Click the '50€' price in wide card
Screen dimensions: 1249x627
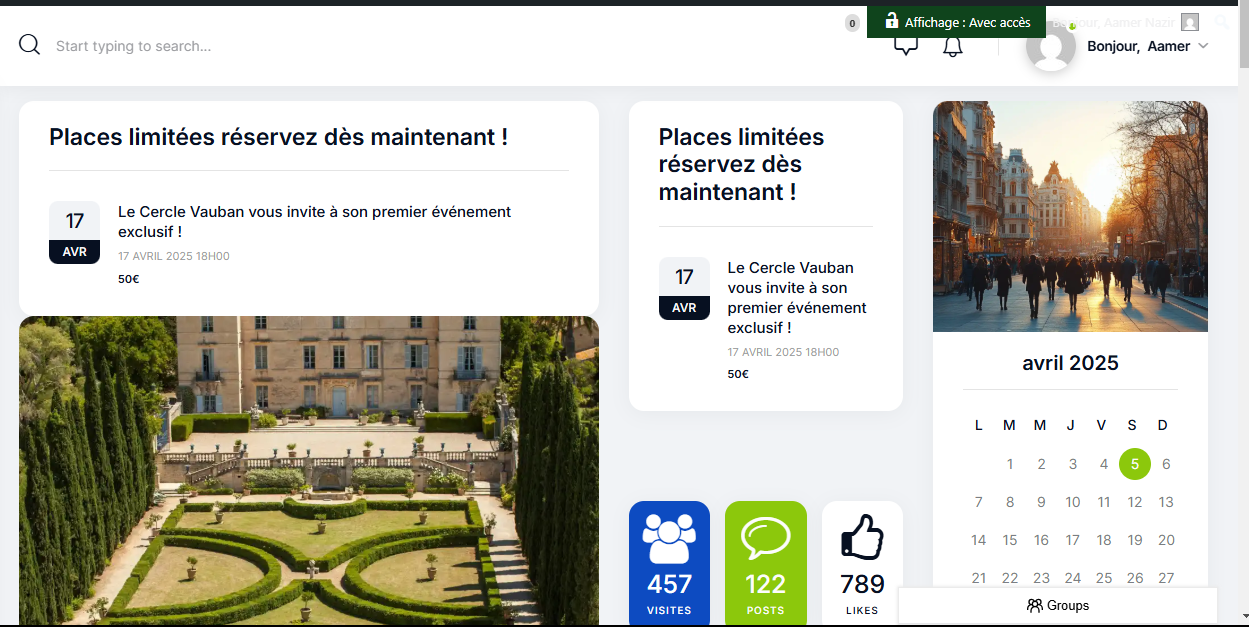click(x=128, y=279)
